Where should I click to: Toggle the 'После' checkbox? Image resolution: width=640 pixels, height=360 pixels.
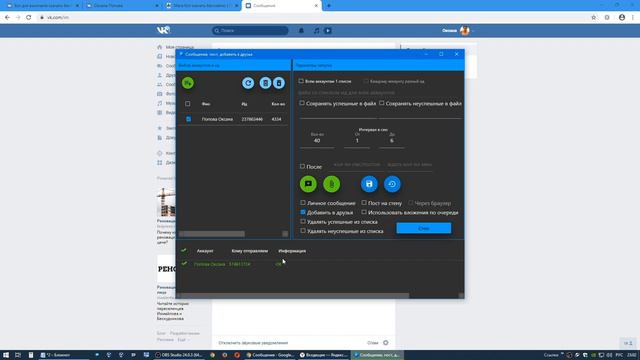[x=302, y=167]
